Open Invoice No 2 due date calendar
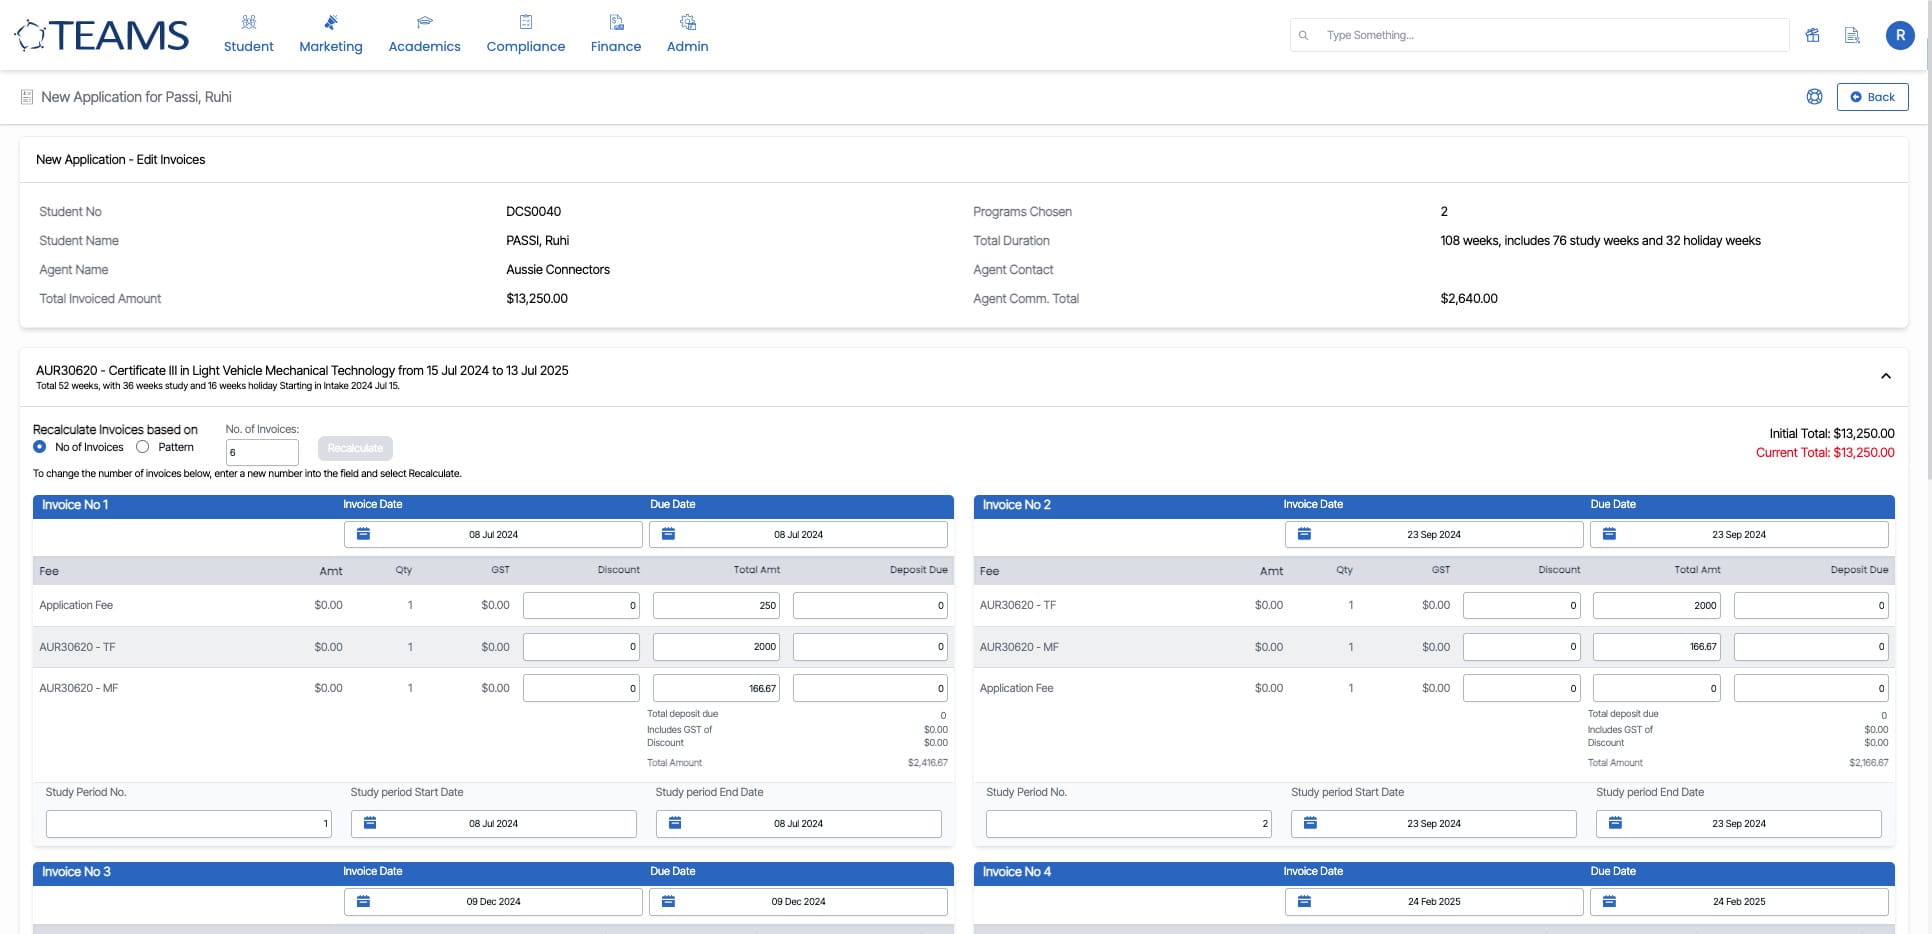 click(1609, 534)
